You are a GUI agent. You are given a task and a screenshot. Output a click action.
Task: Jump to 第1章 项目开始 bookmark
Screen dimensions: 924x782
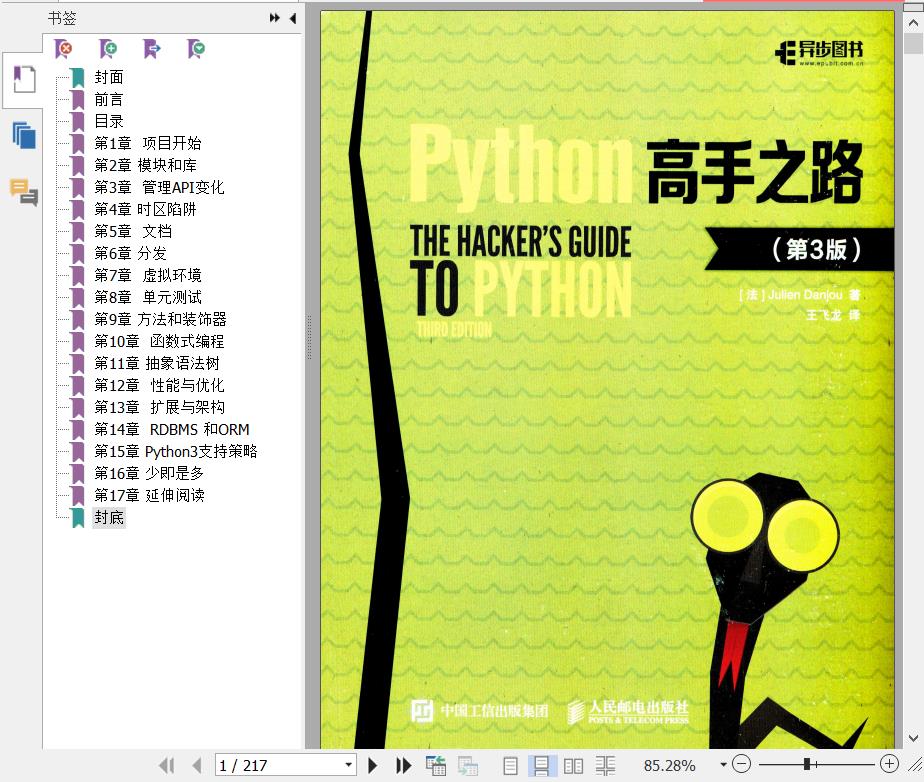[x=148, y=143]
